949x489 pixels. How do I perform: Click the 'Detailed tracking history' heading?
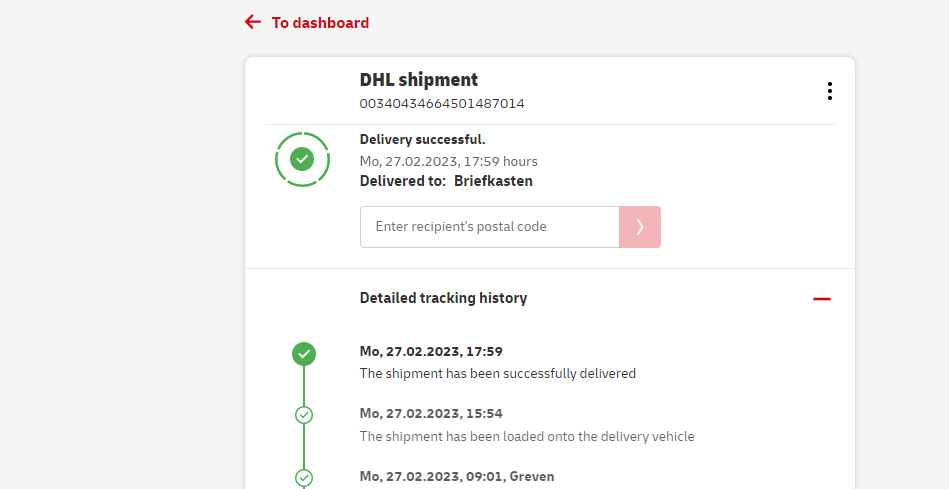pos(443,298)
